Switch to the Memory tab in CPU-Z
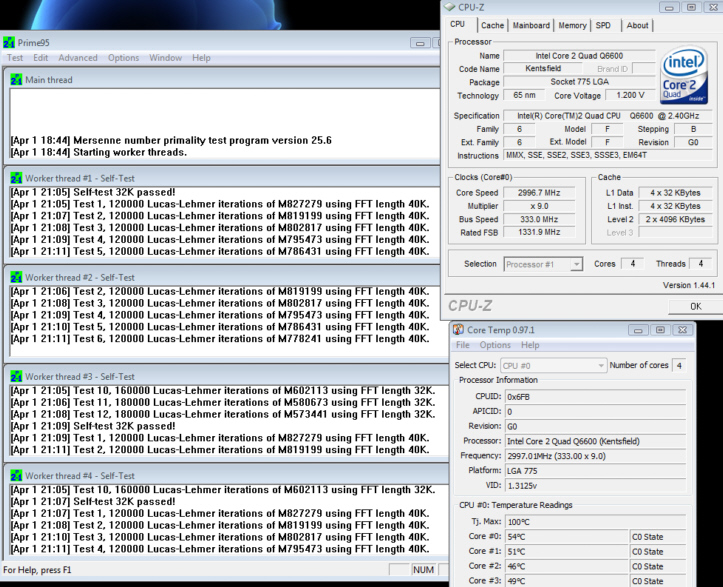723x587 pixels. [x=572, y=25]
